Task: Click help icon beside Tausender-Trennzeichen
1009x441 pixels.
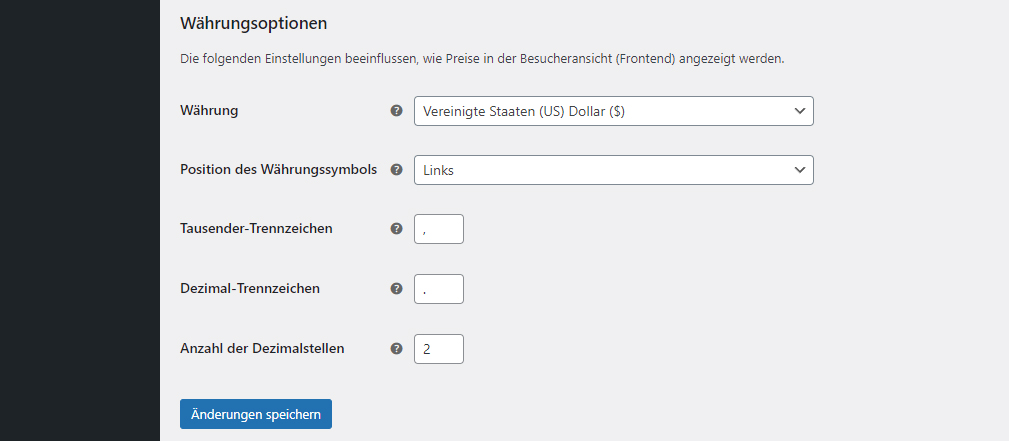Action: (x=396, y=229)
